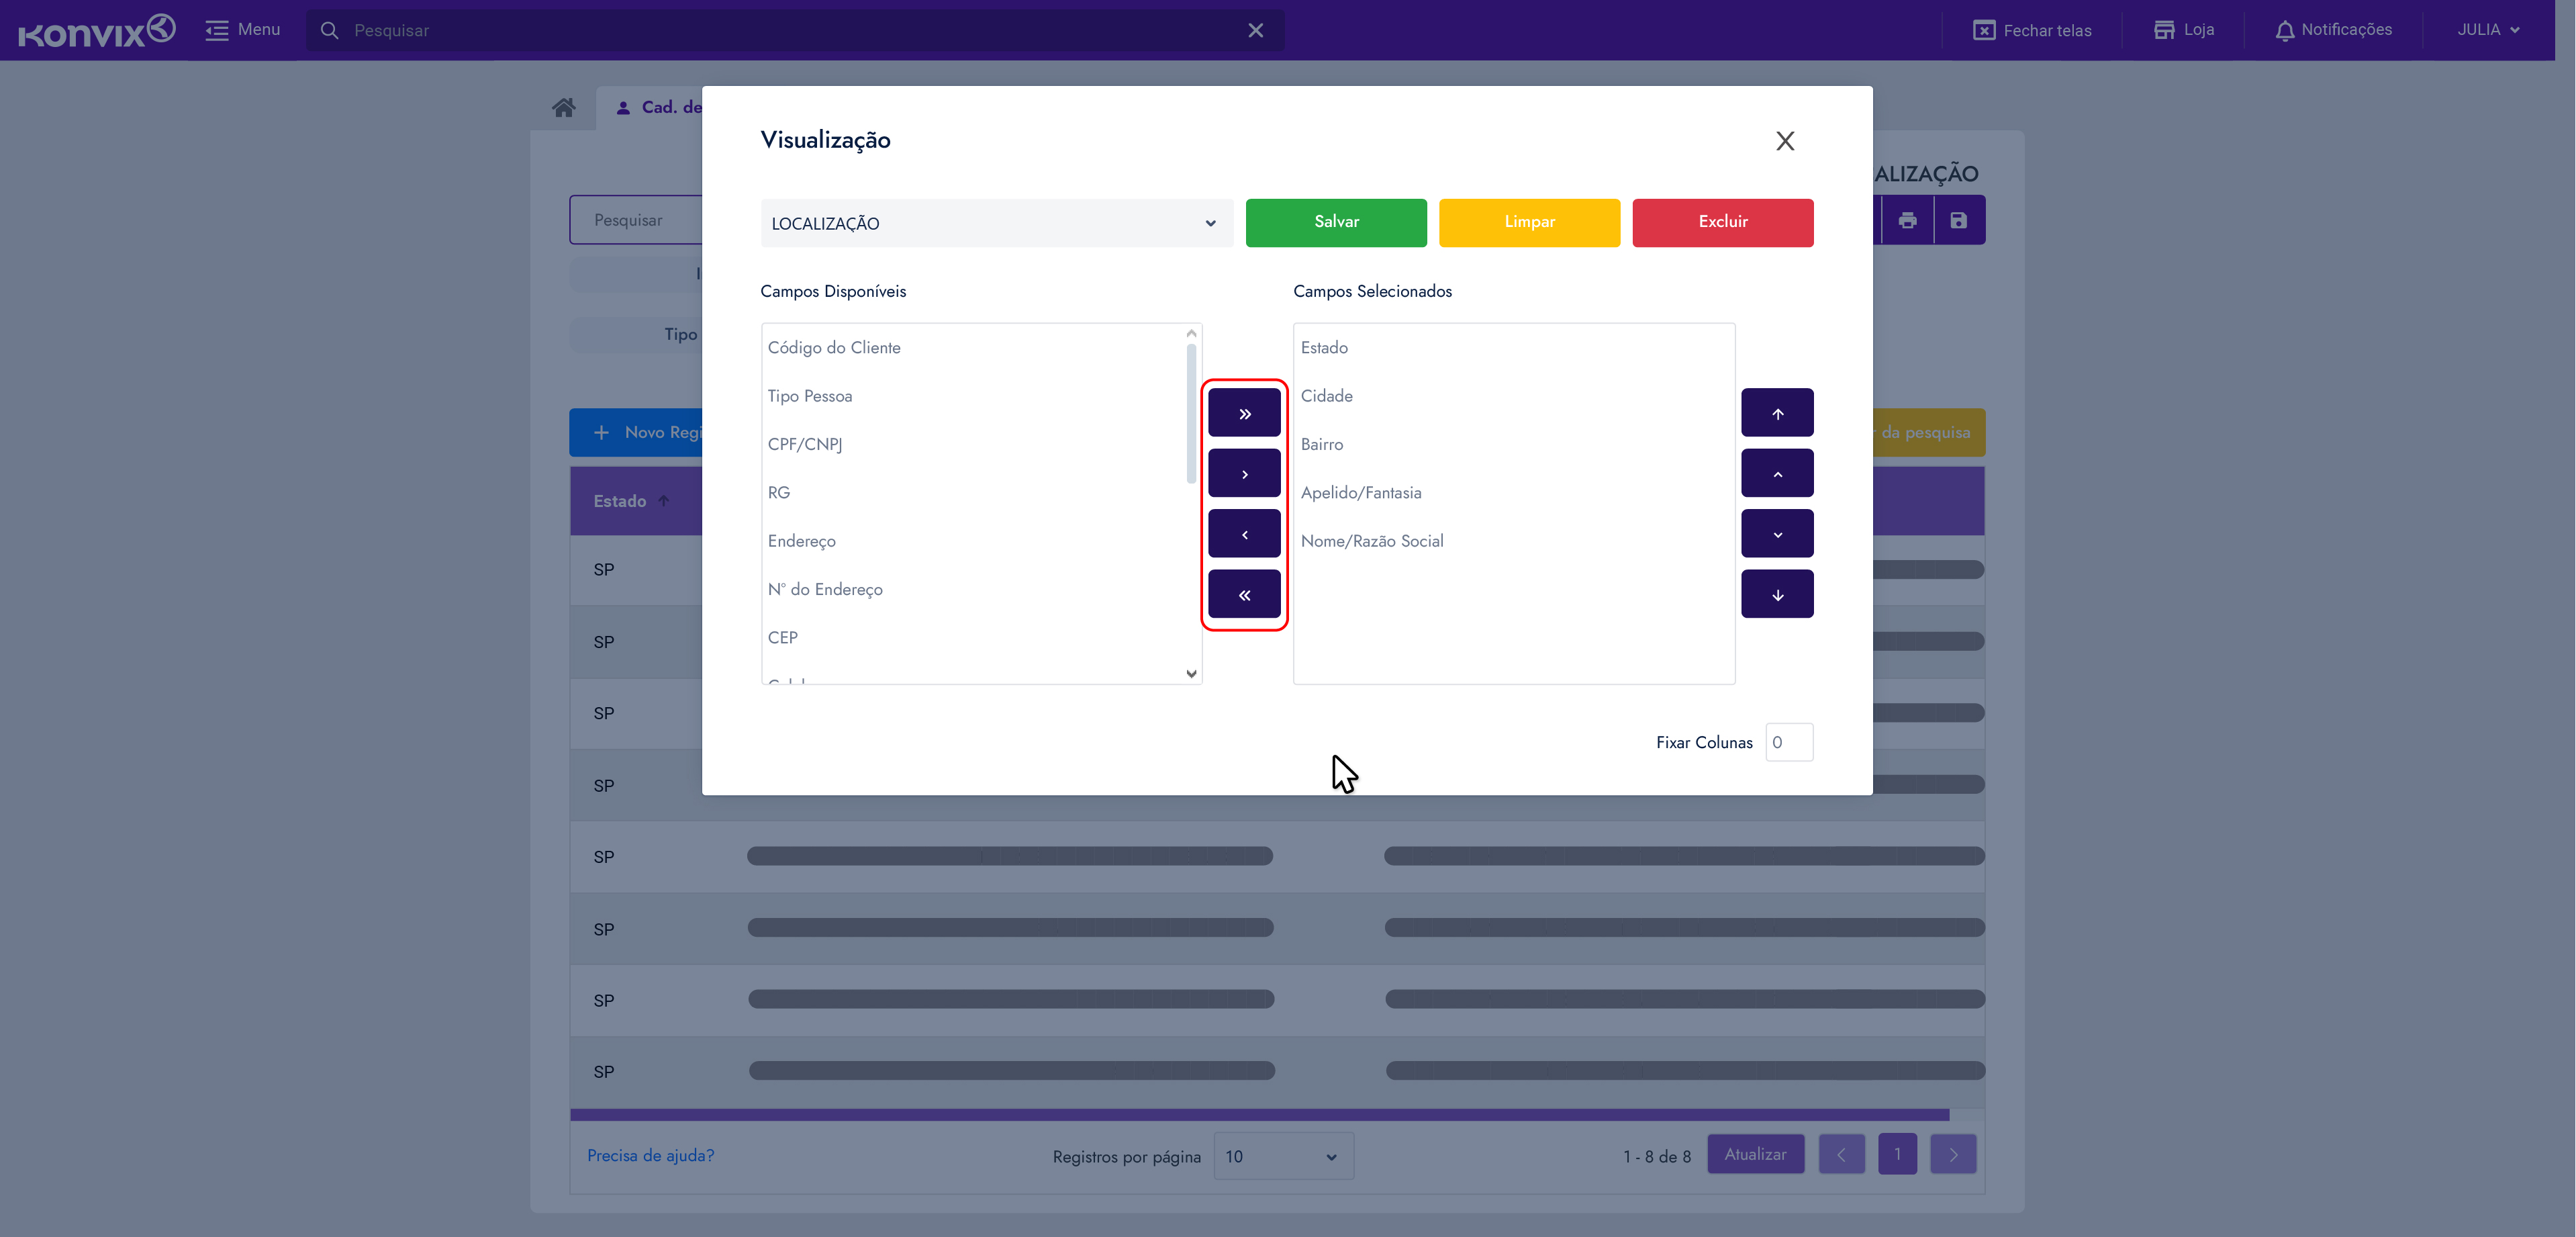
Task: Select CPF/CNPJ in available fields
Action: [x=805, y=444]
